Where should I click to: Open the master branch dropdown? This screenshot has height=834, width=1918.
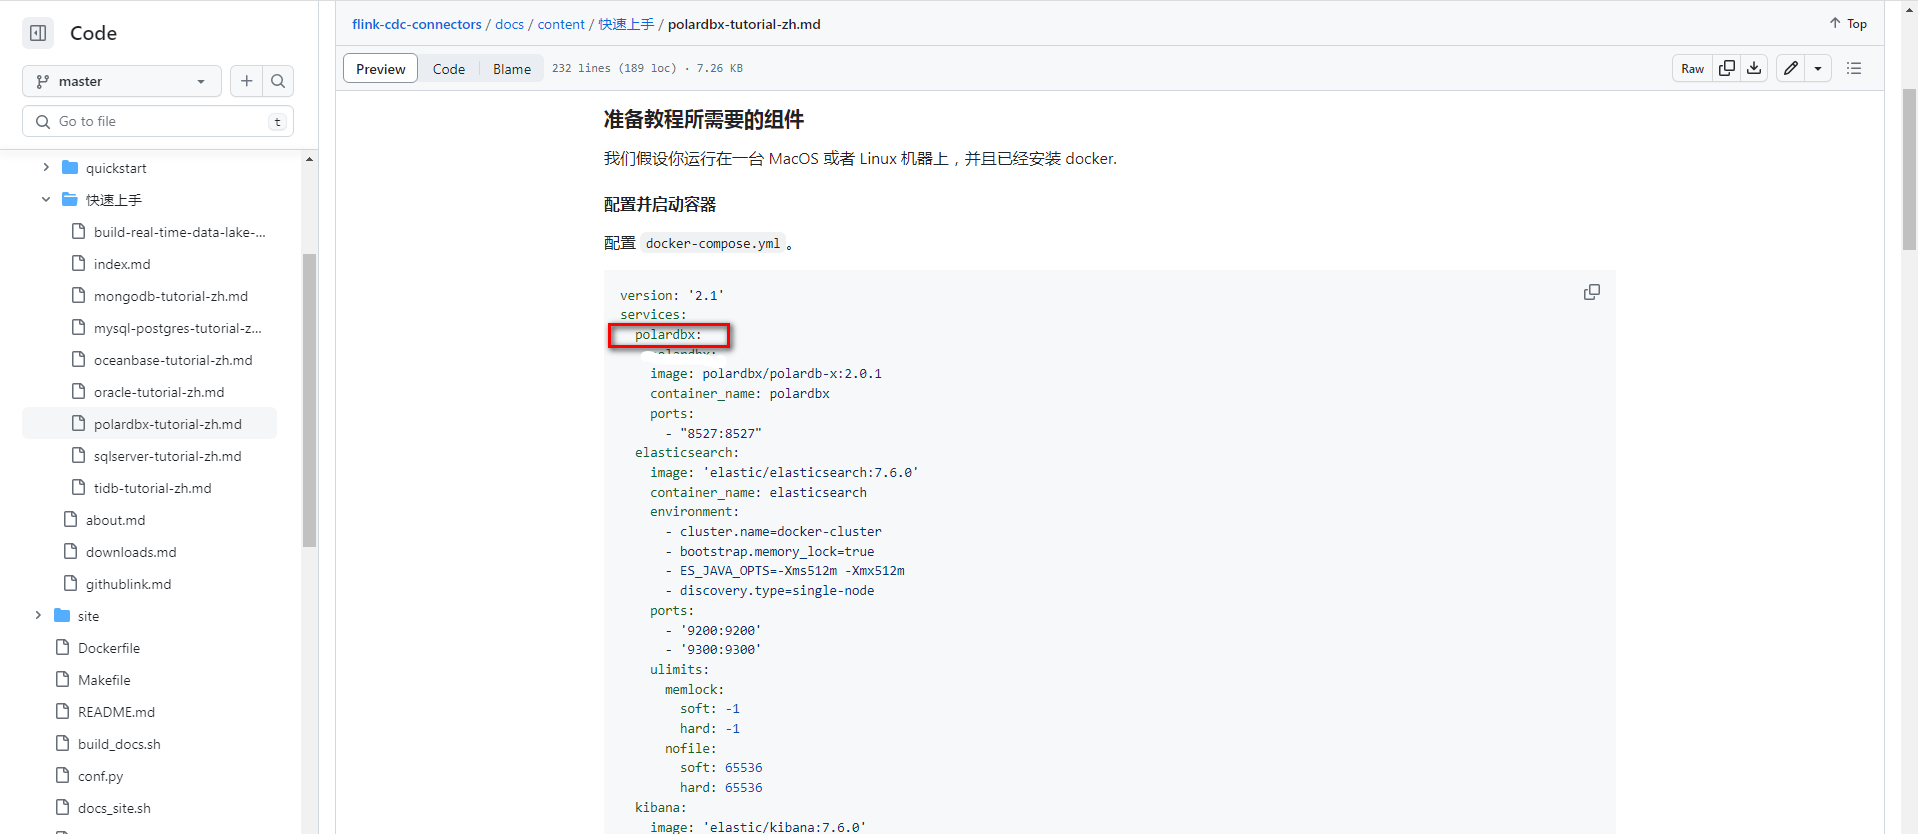click(x=122, y=81)
